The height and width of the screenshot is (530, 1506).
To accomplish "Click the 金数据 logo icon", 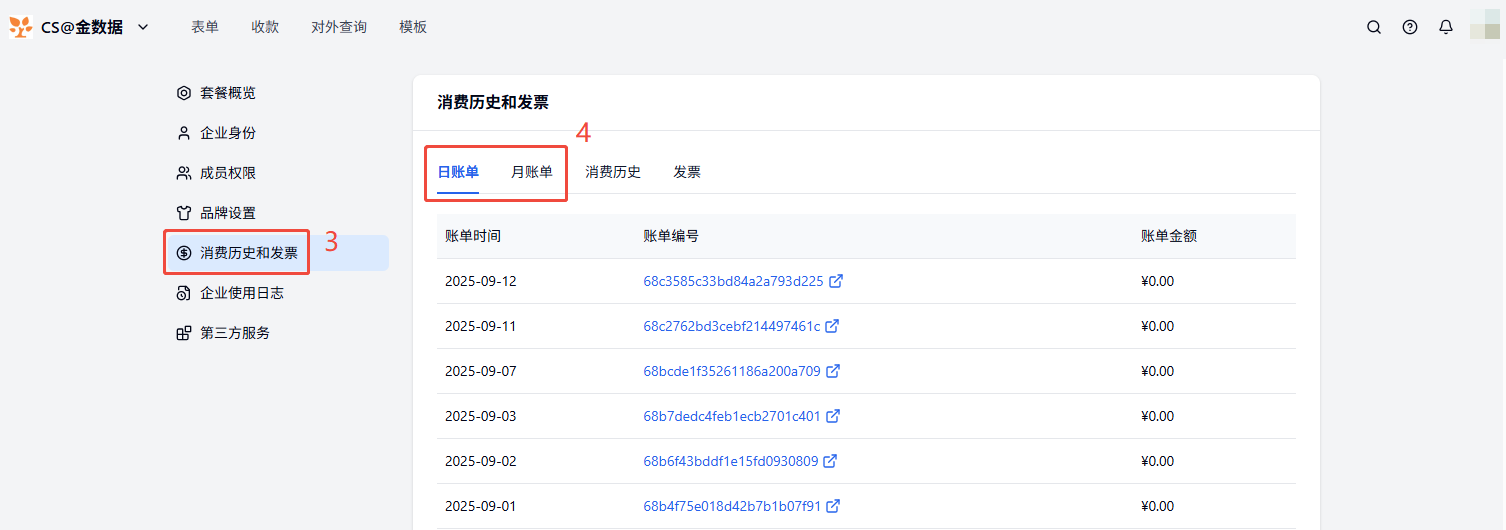I will pos(20,27).
